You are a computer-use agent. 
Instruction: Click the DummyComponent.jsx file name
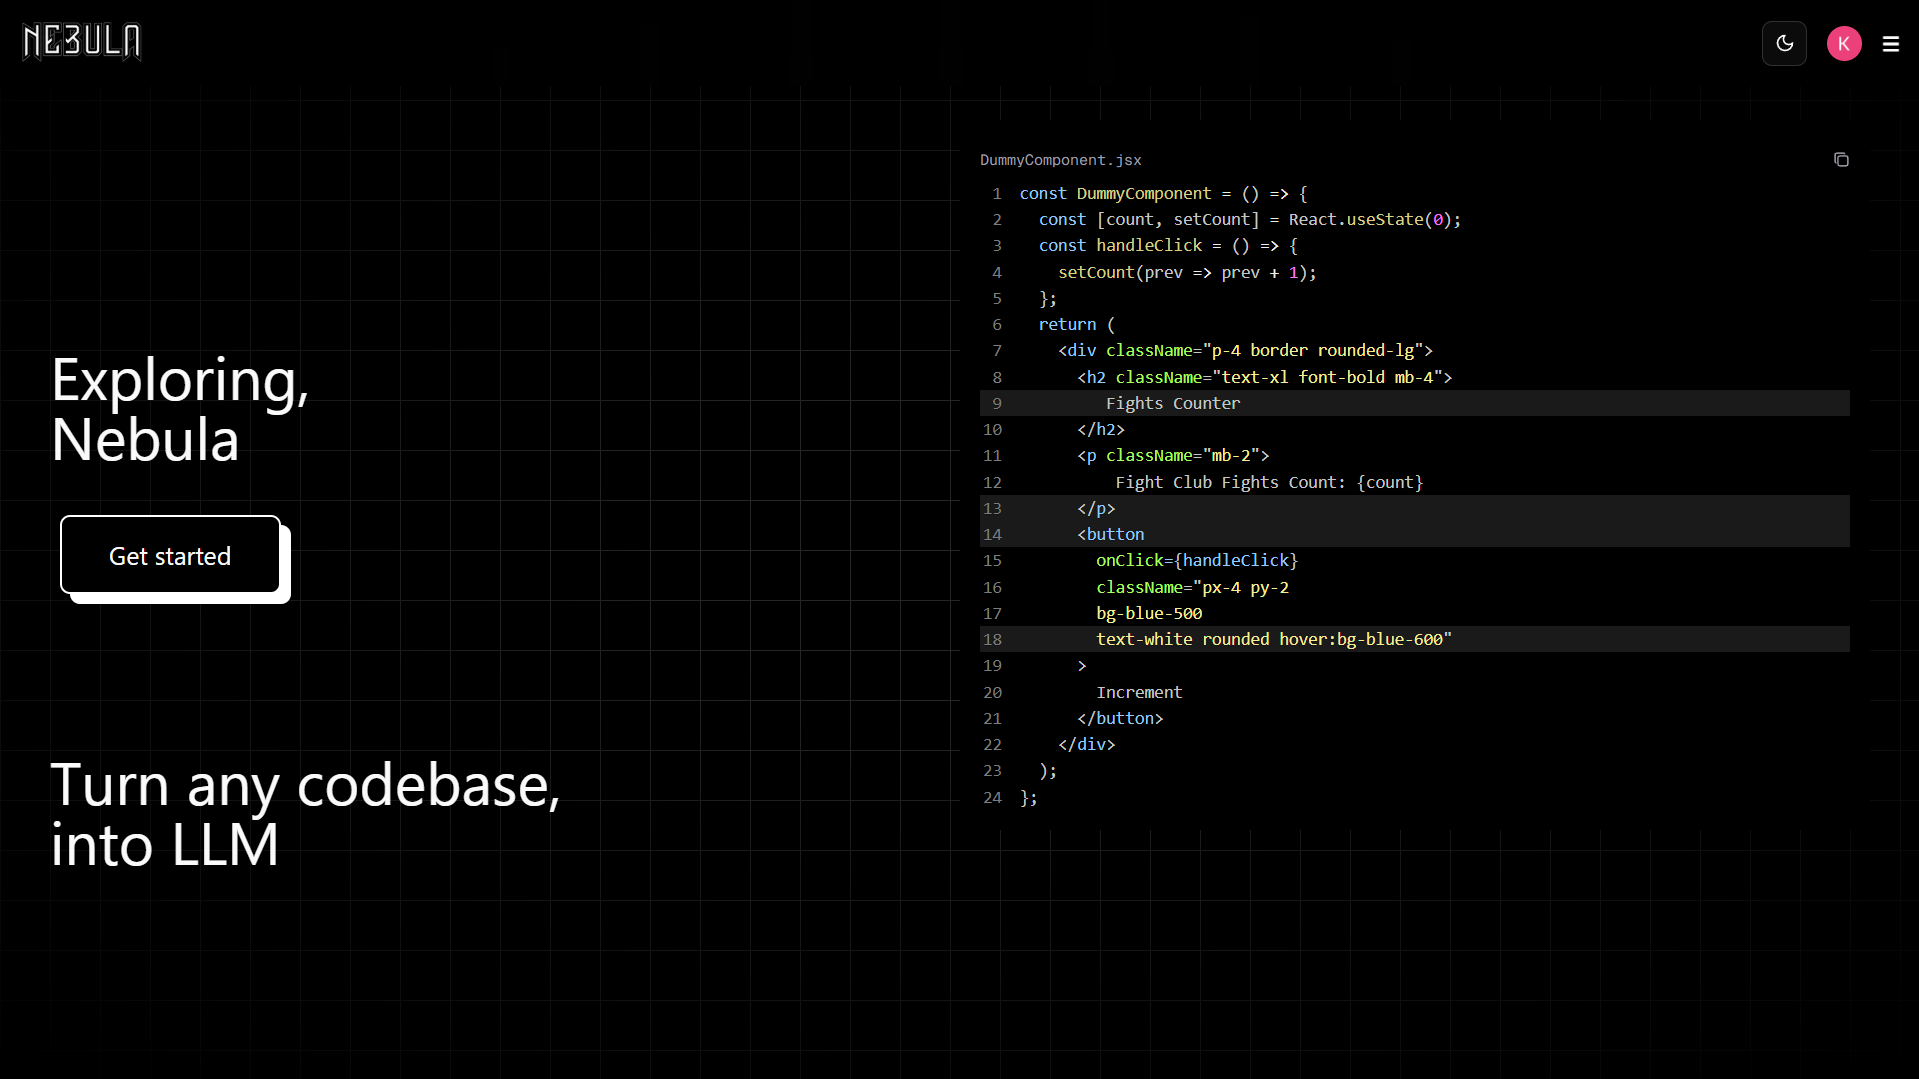(x=1061, y=160)
